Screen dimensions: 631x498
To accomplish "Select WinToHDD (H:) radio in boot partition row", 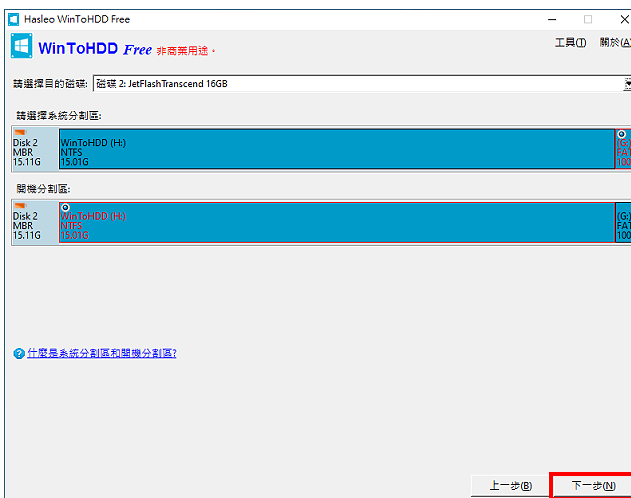I will point(65,208).
